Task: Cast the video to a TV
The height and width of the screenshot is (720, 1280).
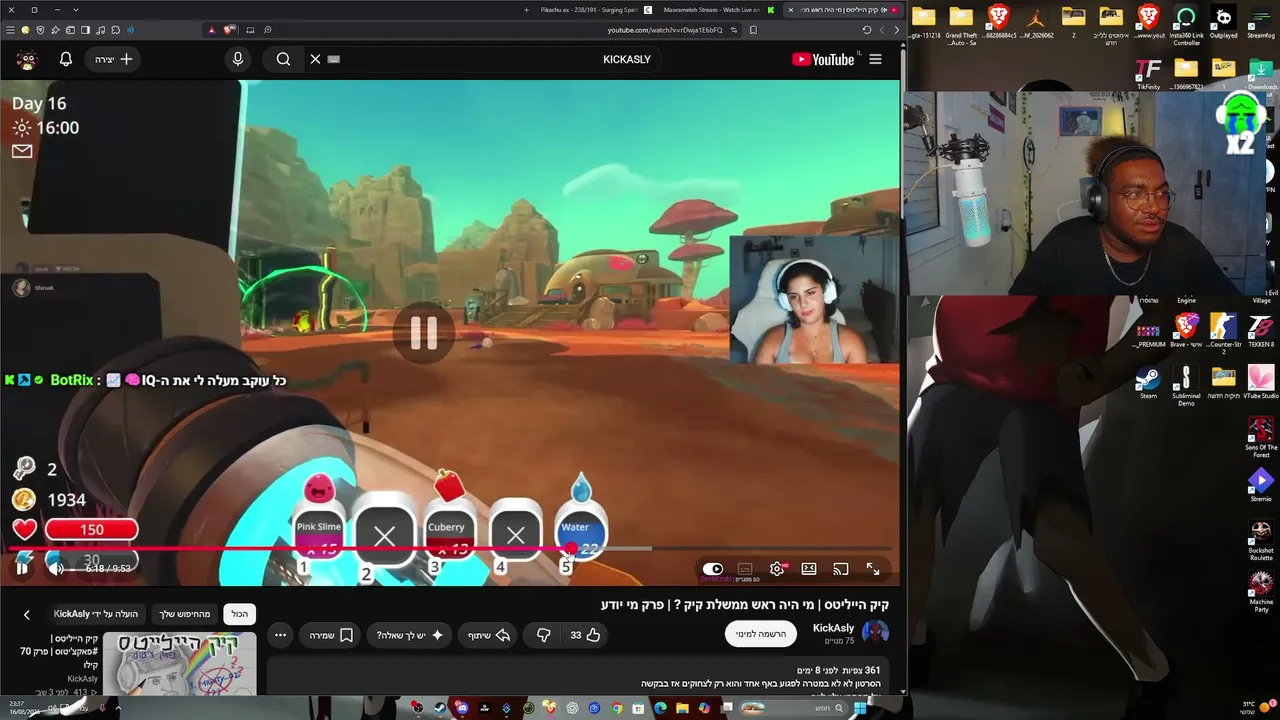Action: [841, 569]
